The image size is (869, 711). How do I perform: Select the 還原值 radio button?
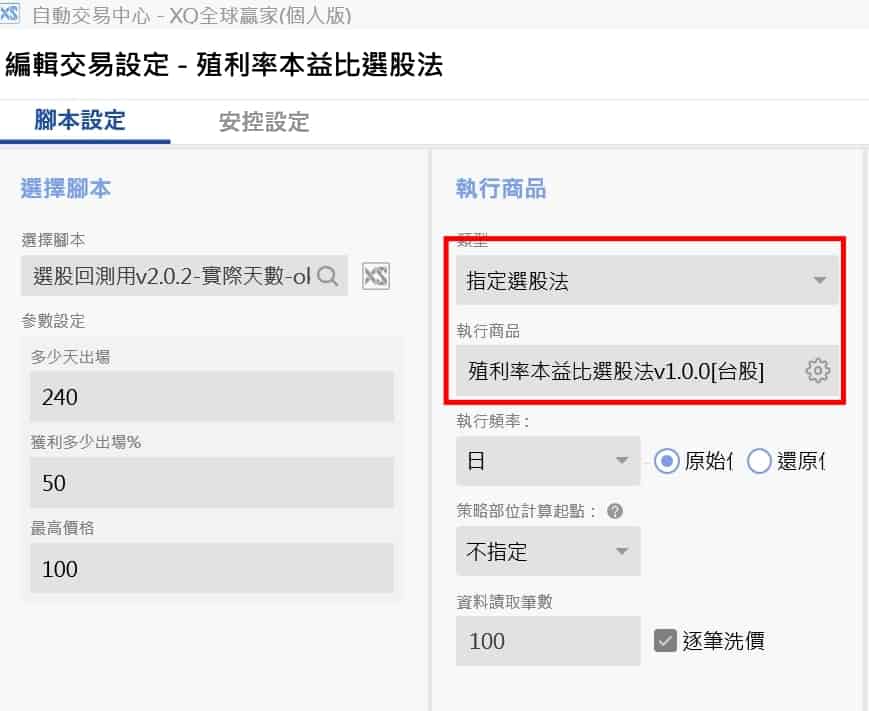pos(760,461)
